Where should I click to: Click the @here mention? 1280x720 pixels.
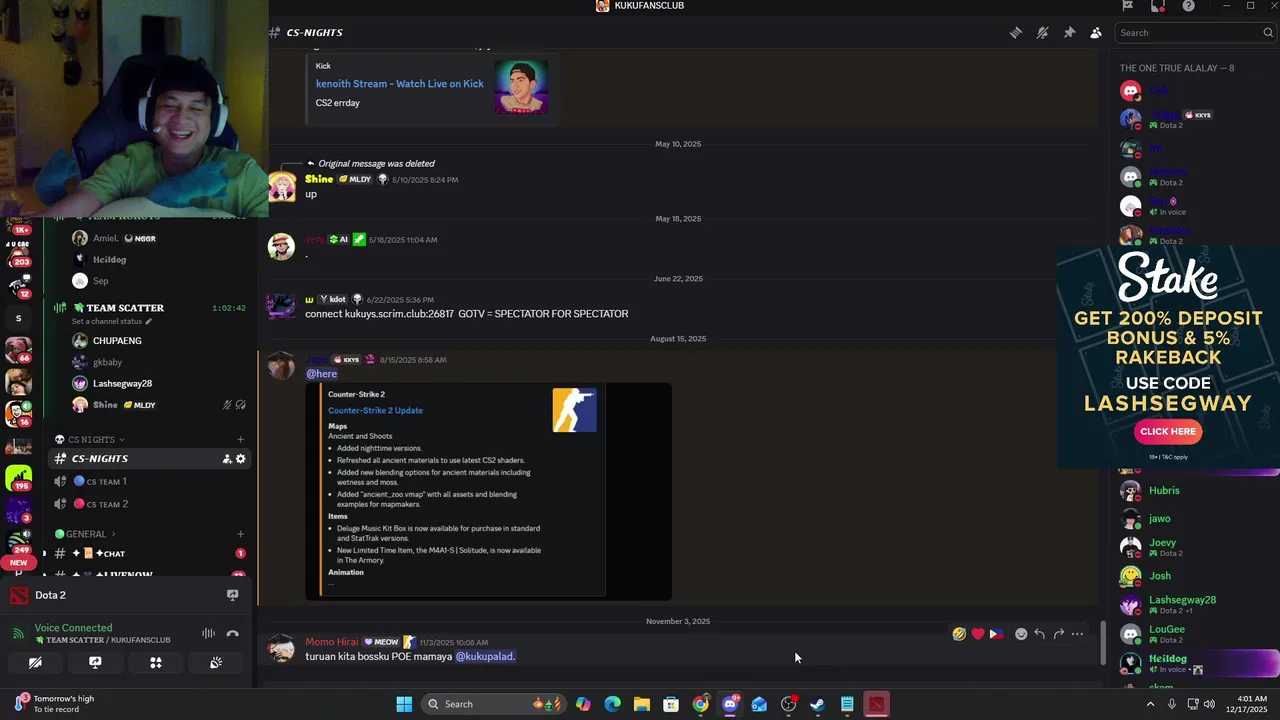tap(321, 374)
